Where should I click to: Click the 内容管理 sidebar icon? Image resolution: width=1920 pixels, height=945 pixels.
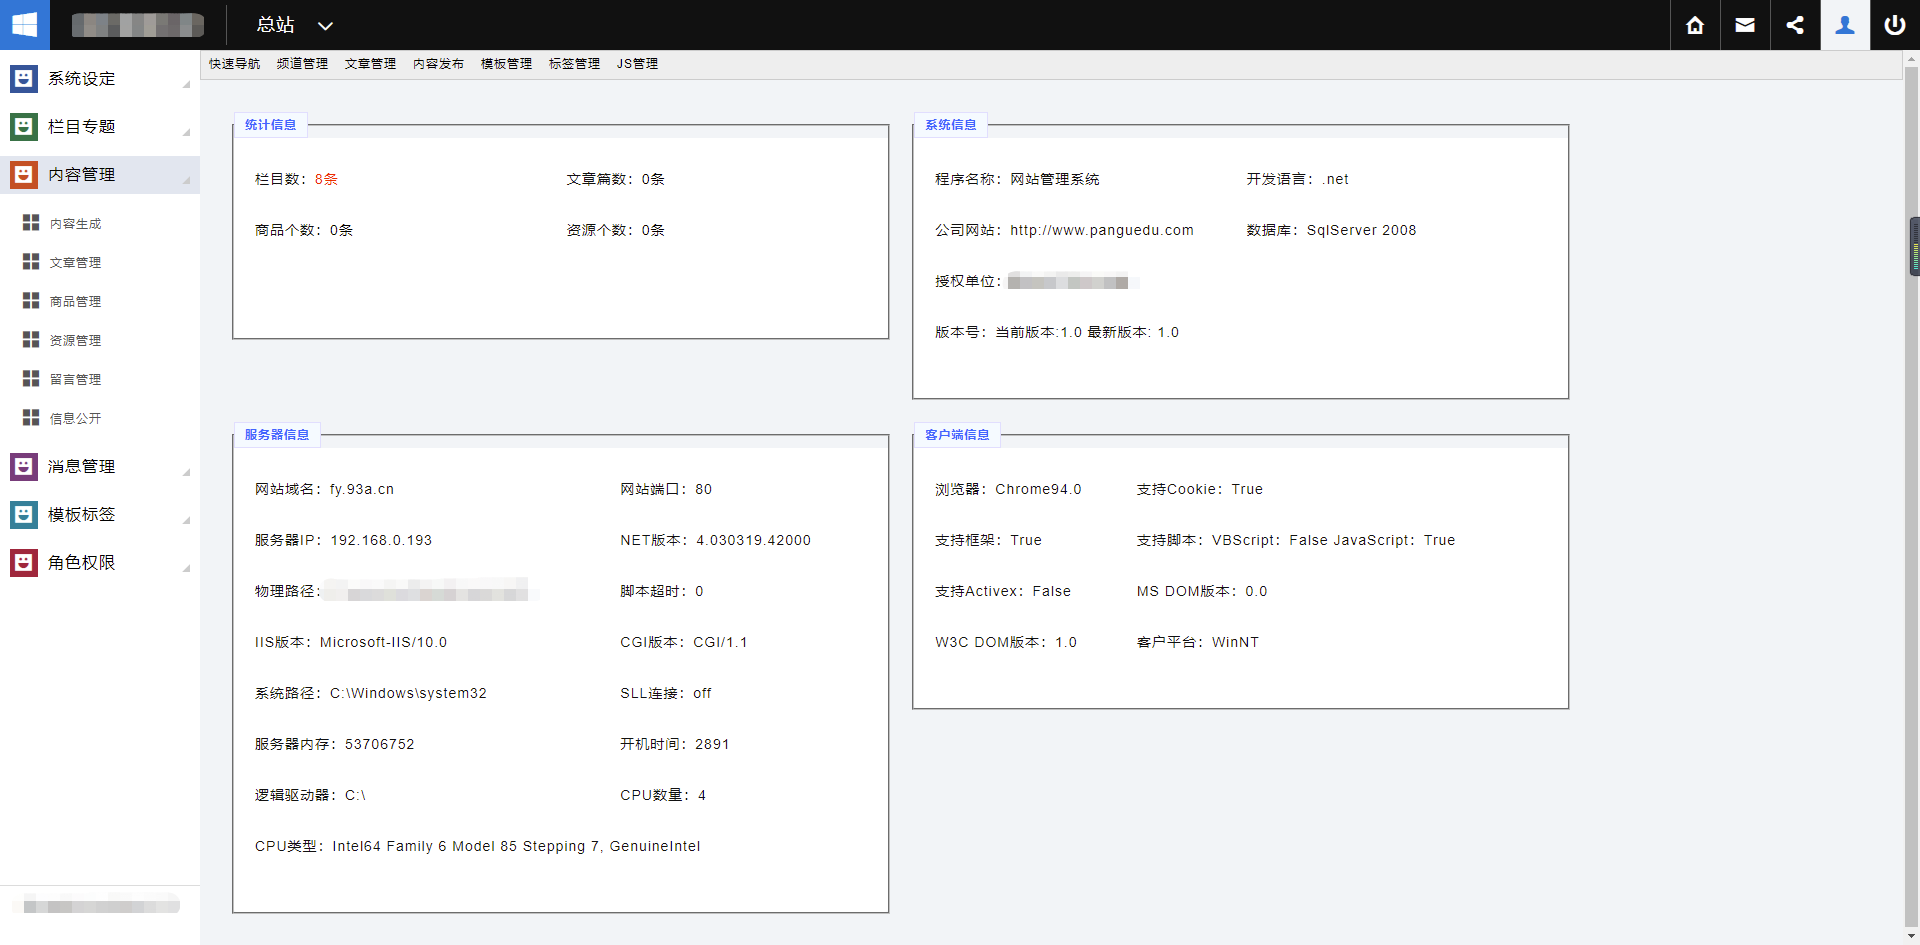coord(24,175)
